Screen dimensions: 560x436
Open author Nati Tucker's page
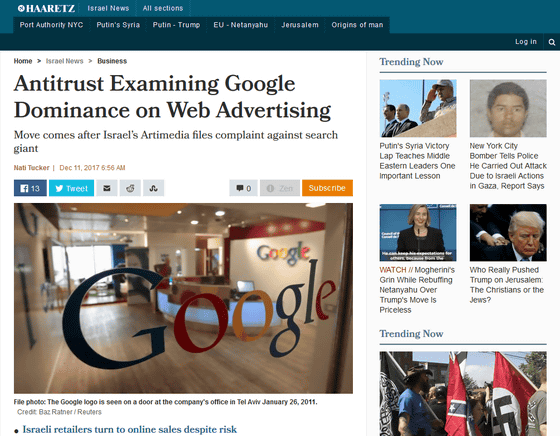[31, 168]
